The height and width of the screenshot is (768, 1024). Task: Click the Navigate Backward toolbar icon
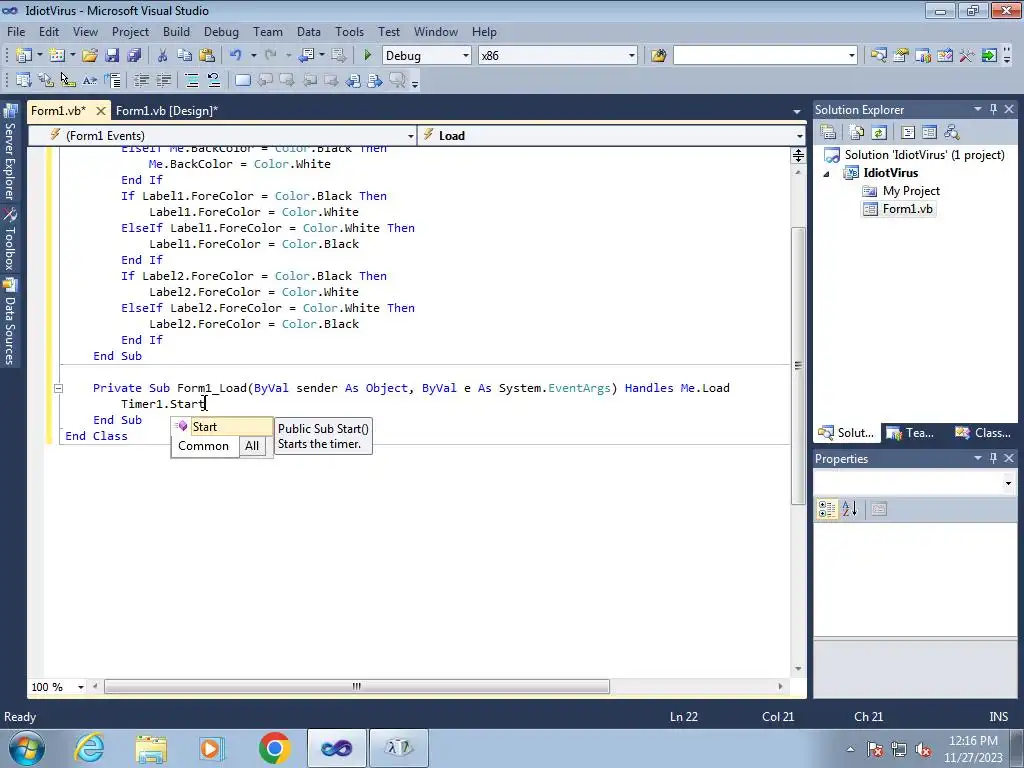coord(306,56)
